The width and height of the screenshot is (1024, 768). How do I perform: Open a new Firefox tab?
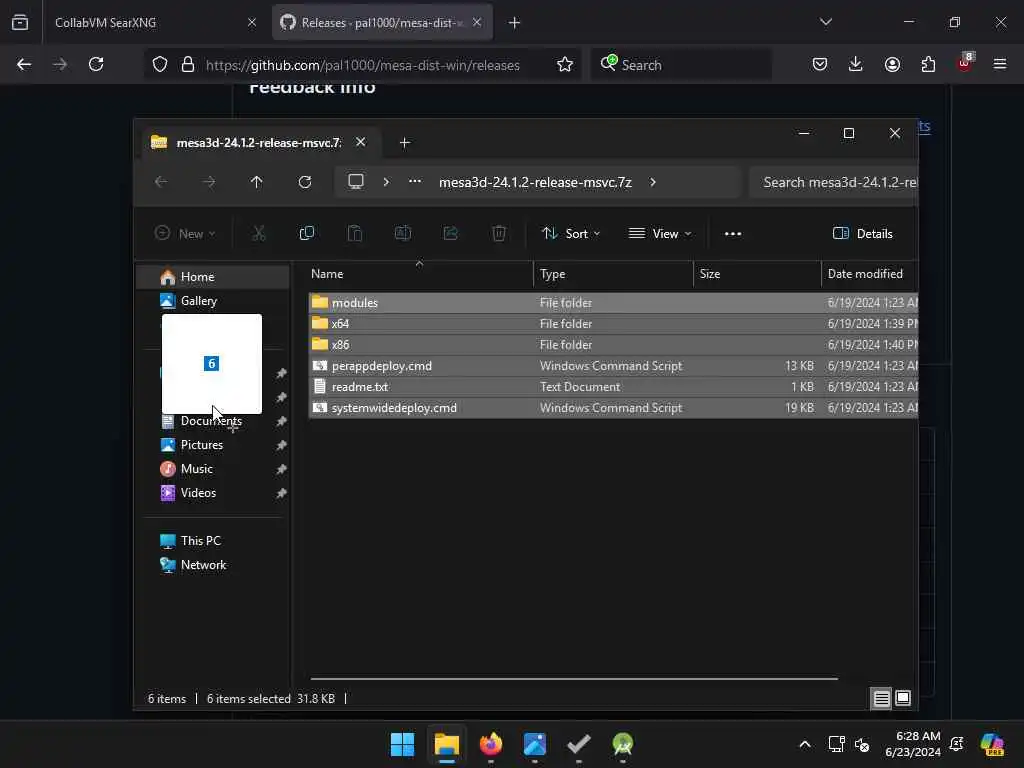514,23
